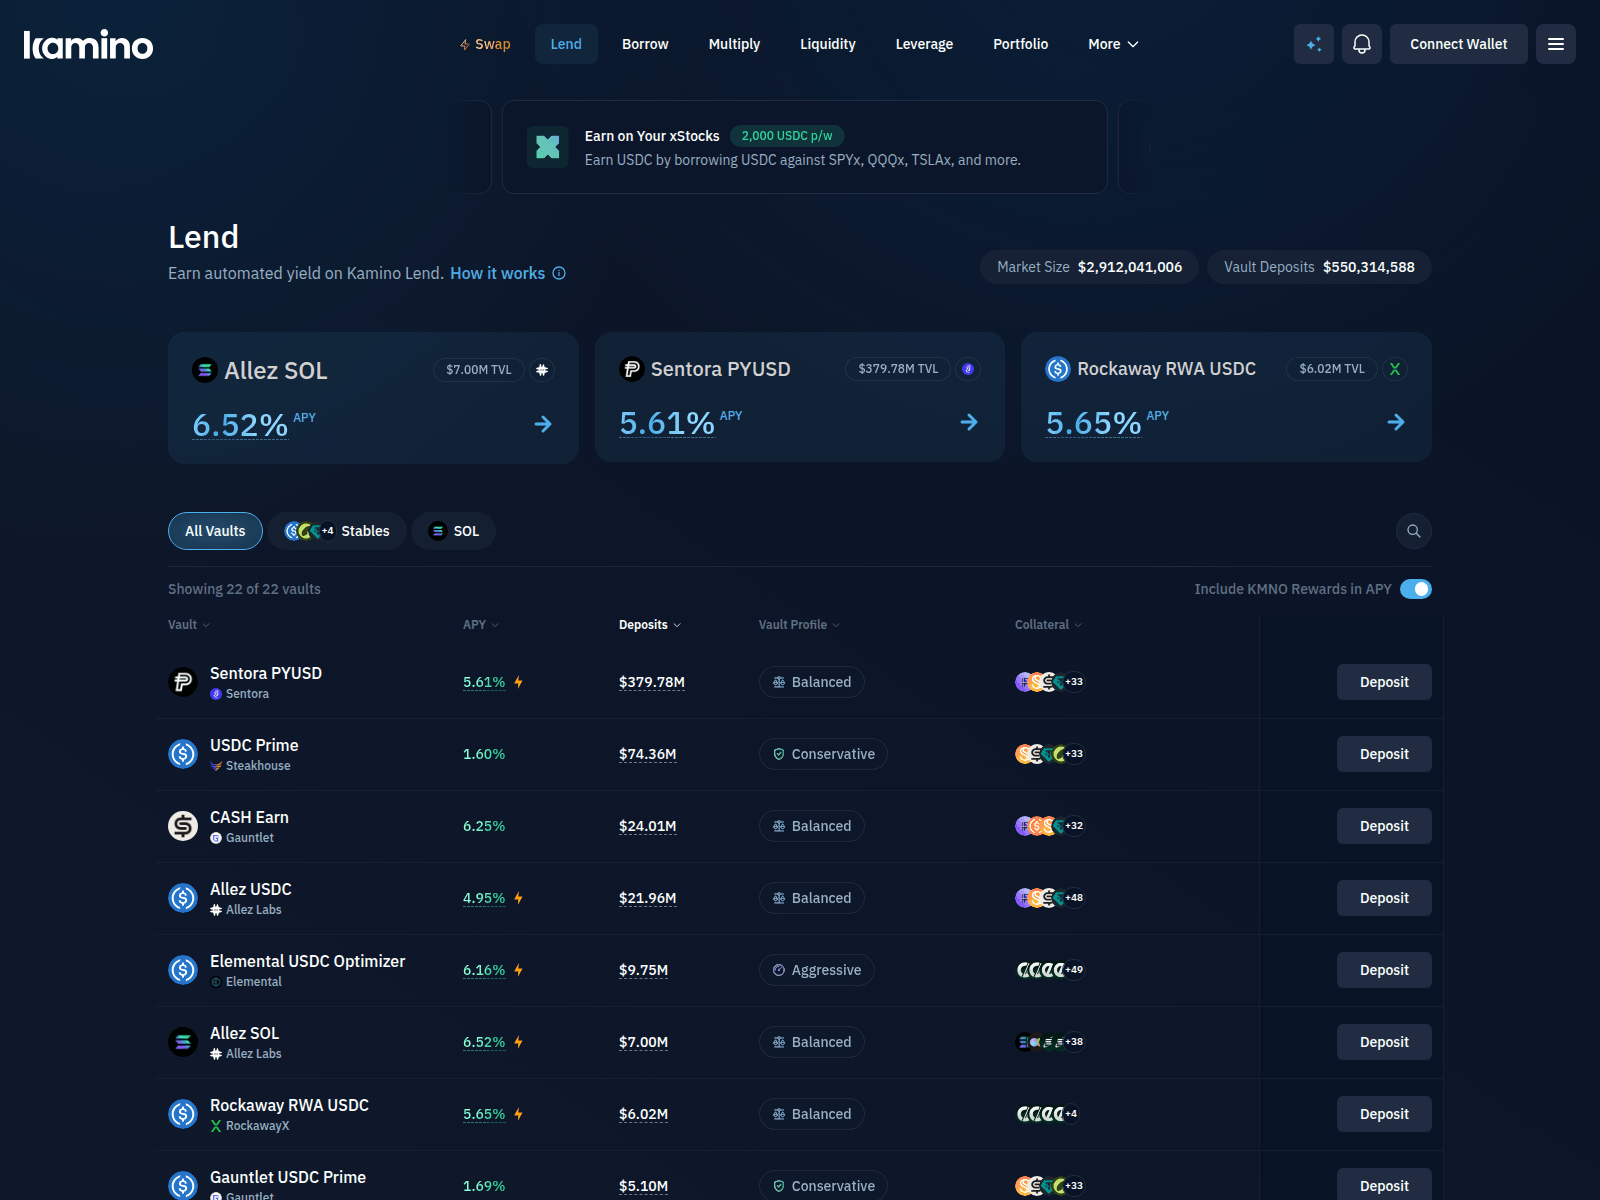
Task: Open notifications via the bell icon
Action: click(x=1361, y=44)
